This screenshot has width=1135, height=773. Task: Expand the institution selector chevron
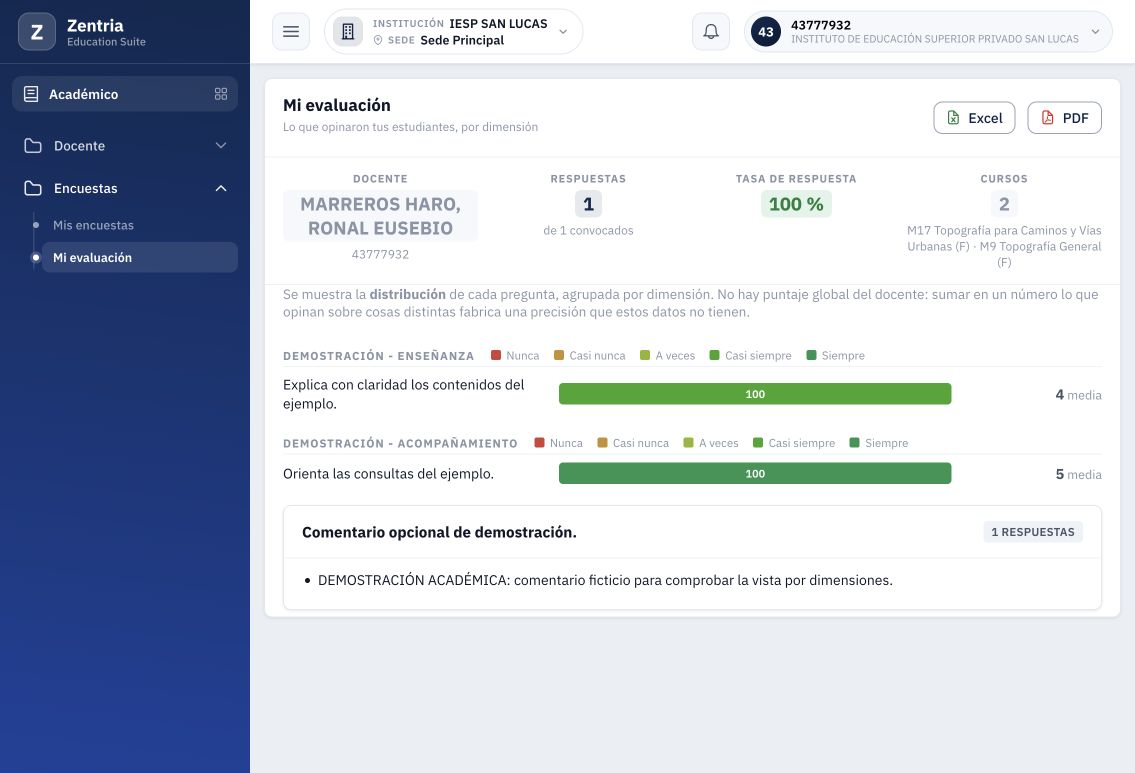[x=563, y=32]
